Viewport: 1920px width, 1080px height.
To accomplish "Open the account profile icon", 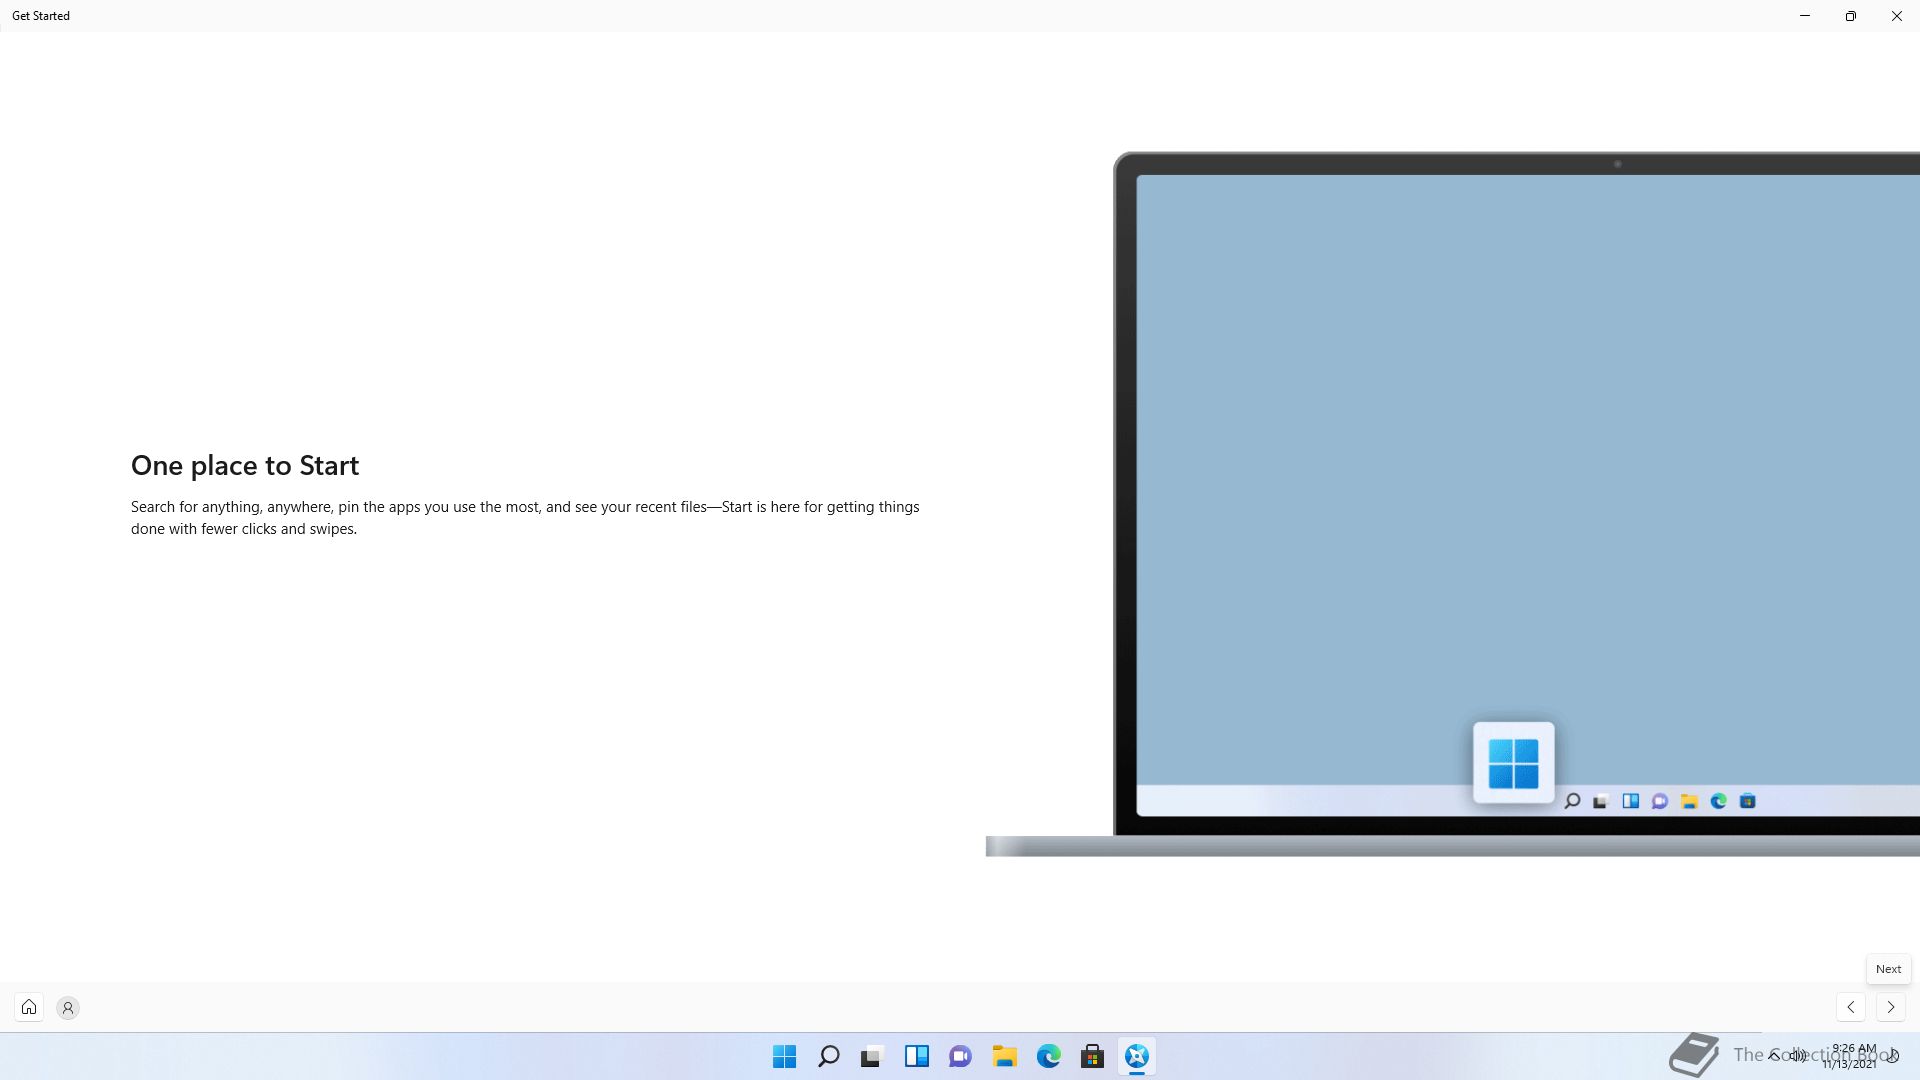I will point(68,1008).
